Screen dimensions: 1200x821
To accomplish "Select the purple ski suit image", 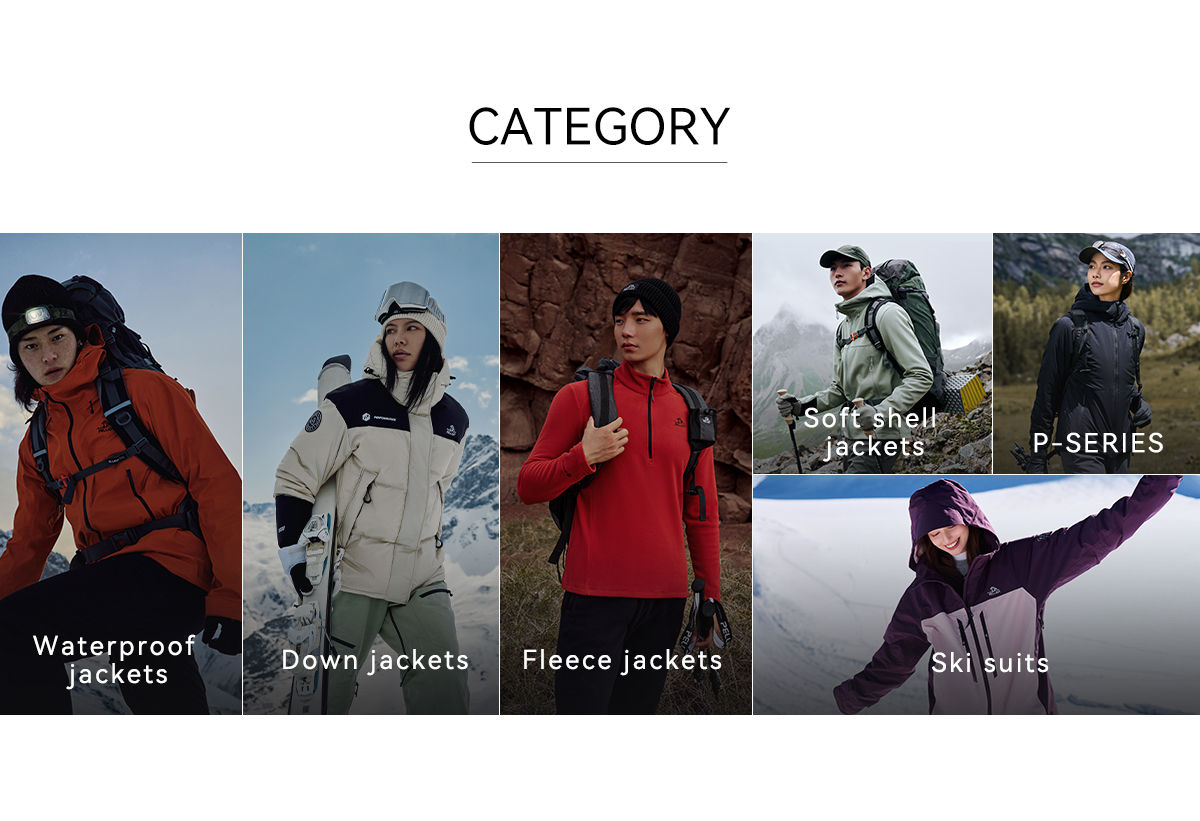I will click(977, 595).
